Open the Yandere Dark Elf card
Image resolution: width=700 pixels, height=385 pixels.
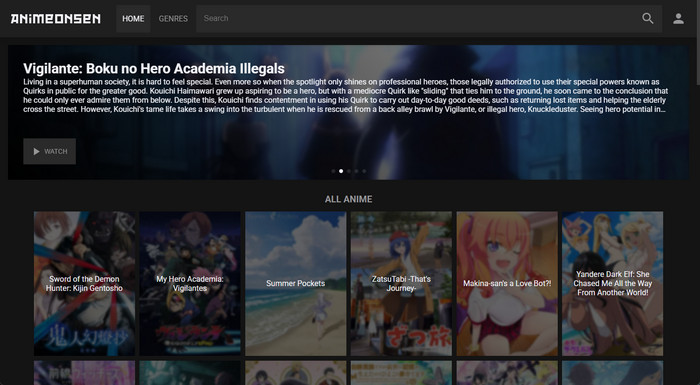[x=612, y=284]
